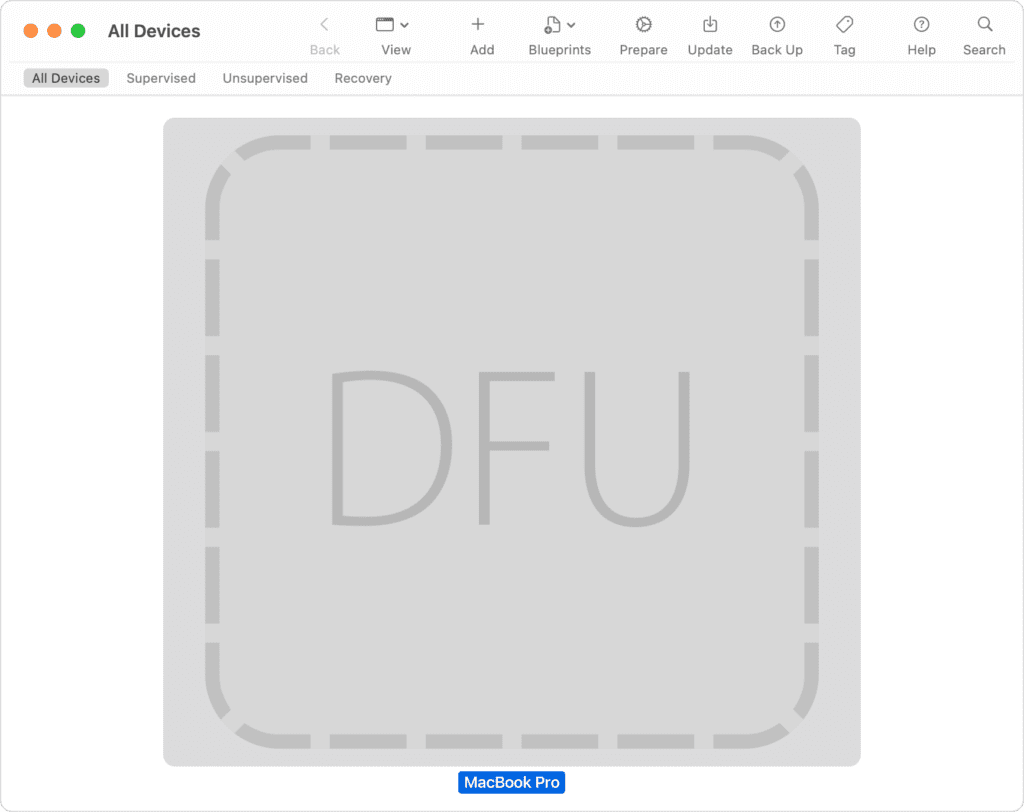Expand the View dropdown chevron
Screen dimensions: 1024x812
pyautogui.click(x=404, y=25)
